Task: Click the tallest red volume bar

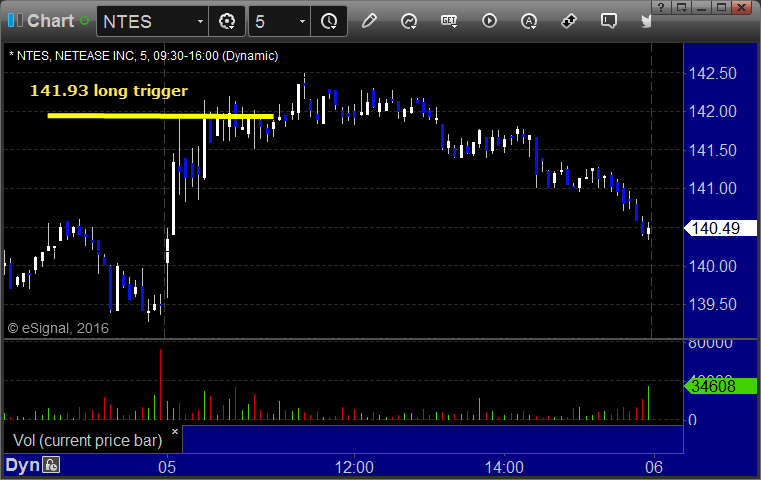Action: click(x=160, y=384)
